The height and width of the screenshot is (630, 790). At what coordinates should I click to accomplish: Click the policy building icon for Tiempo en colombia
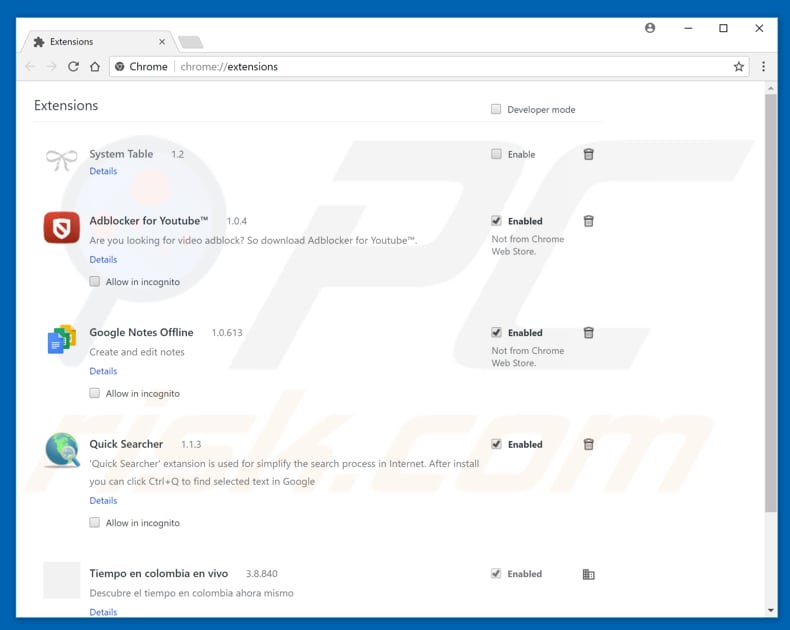click(x=588, y=574)
